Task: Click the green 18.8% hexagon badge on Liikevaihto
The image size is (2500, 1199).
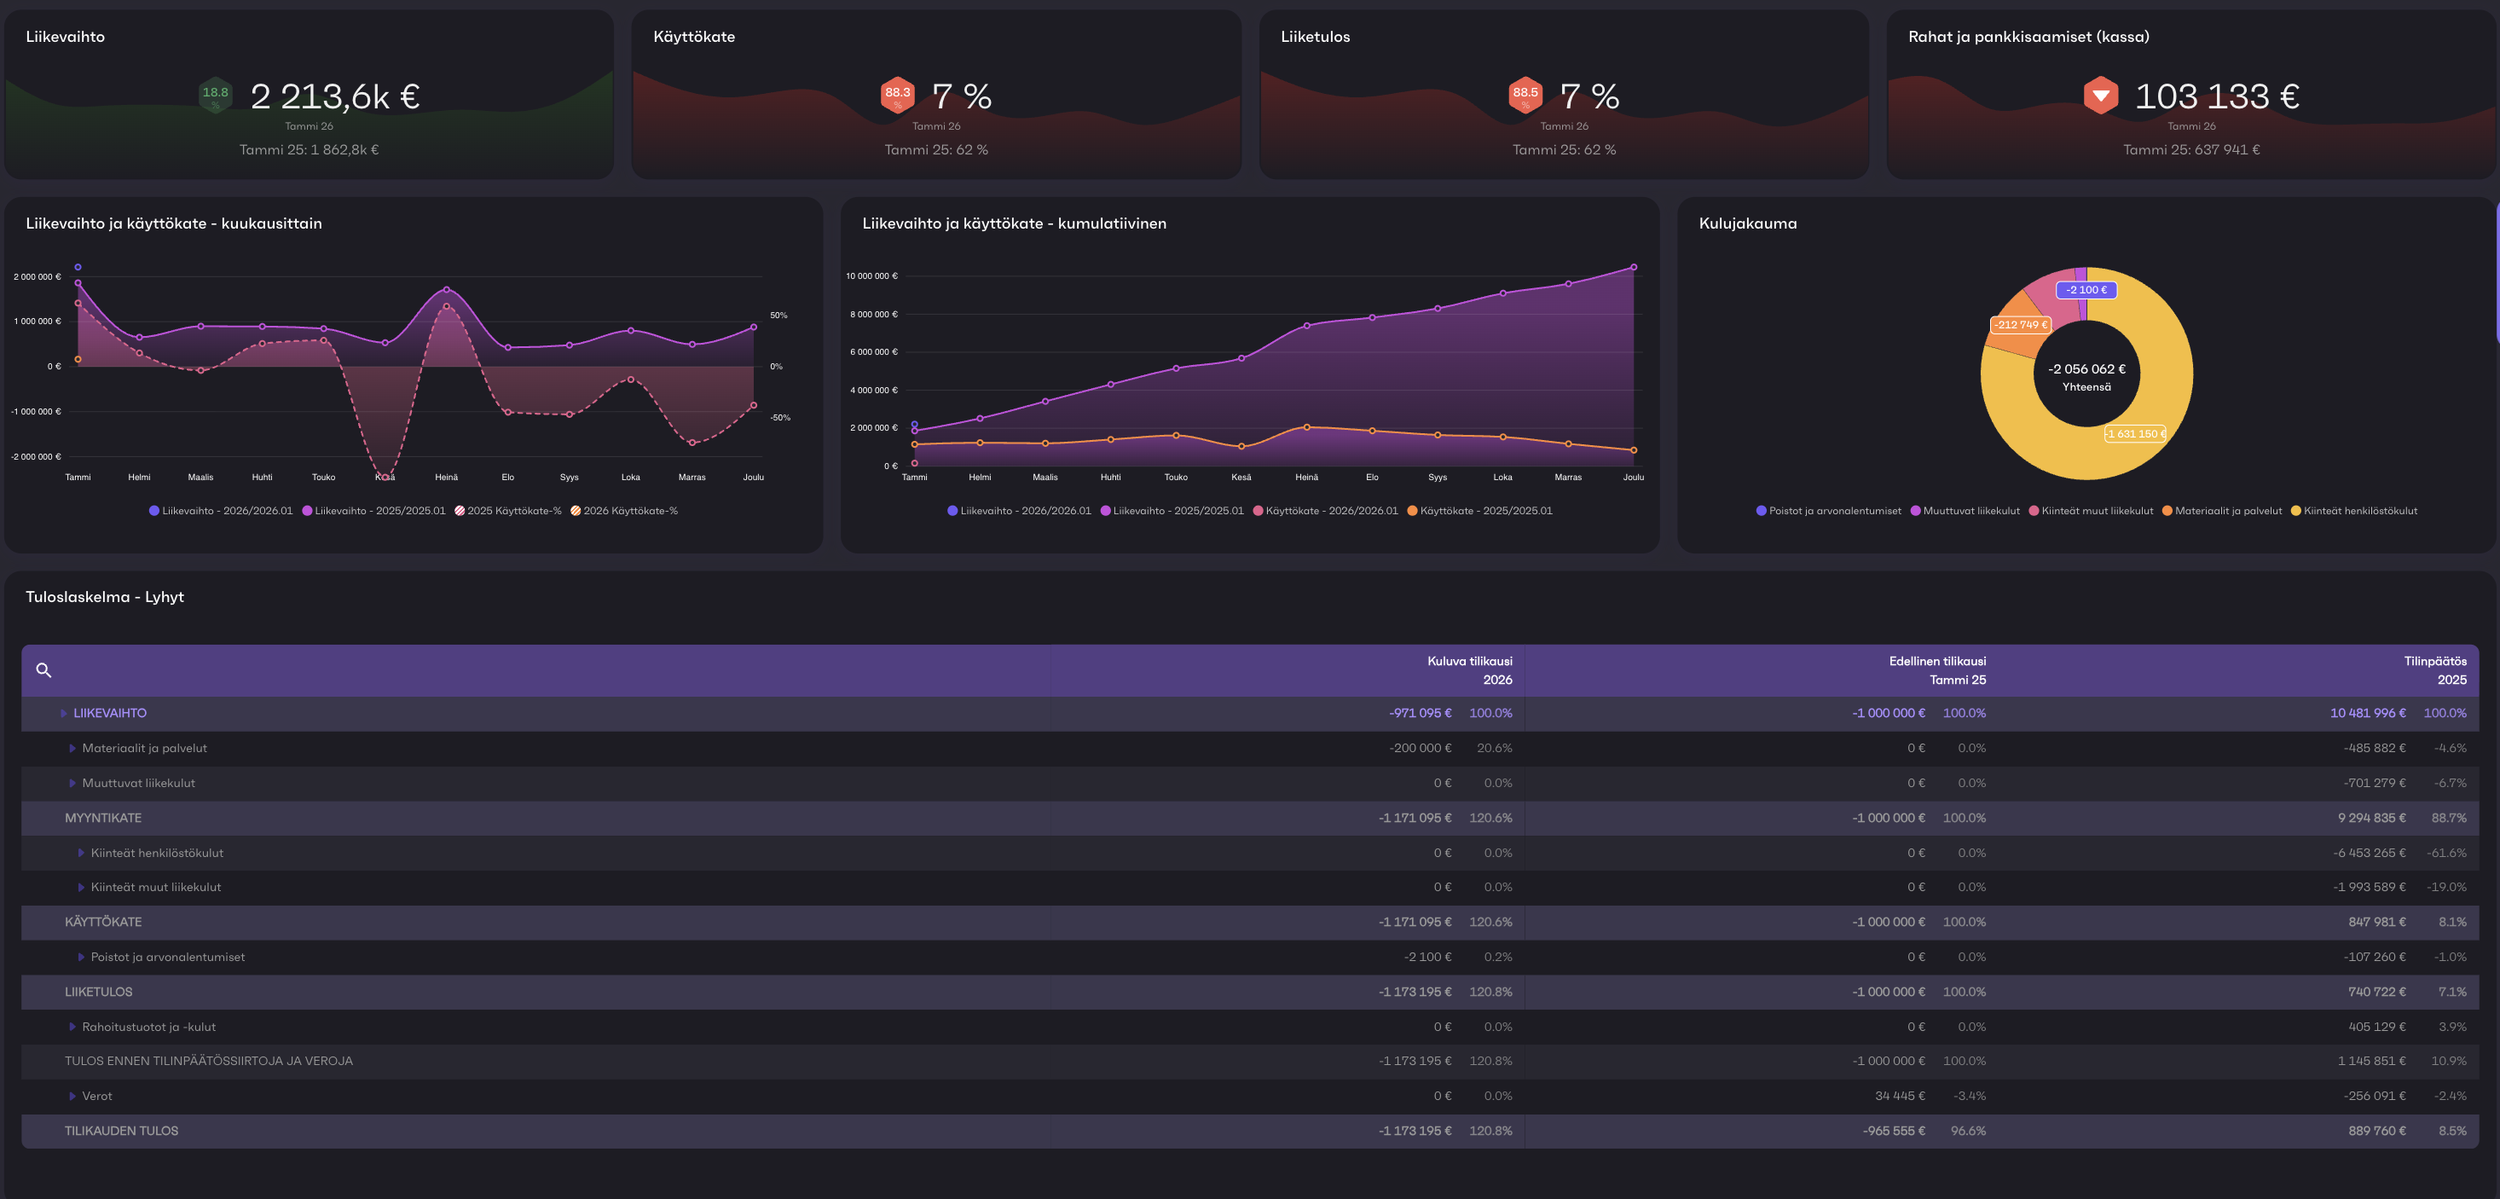Action: [x=215, y=95]
